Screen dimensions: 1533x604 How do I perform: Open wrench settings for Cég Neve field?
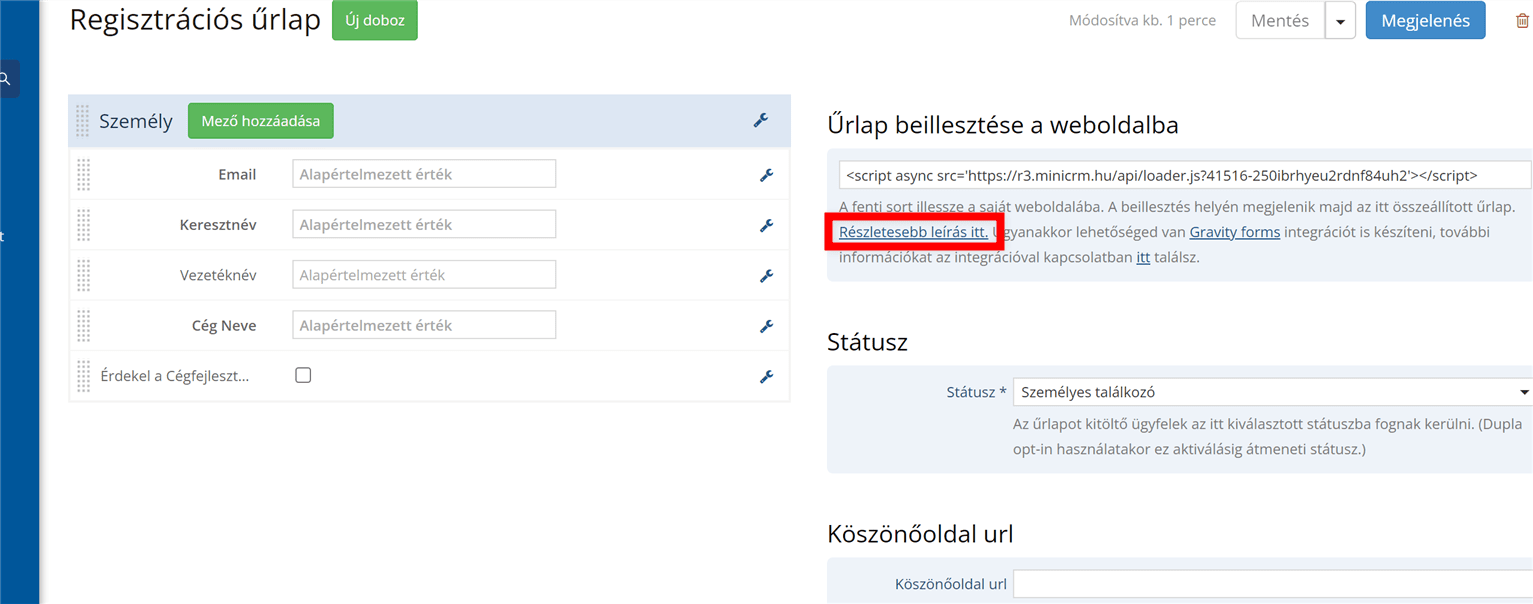(x=767, y=326)
